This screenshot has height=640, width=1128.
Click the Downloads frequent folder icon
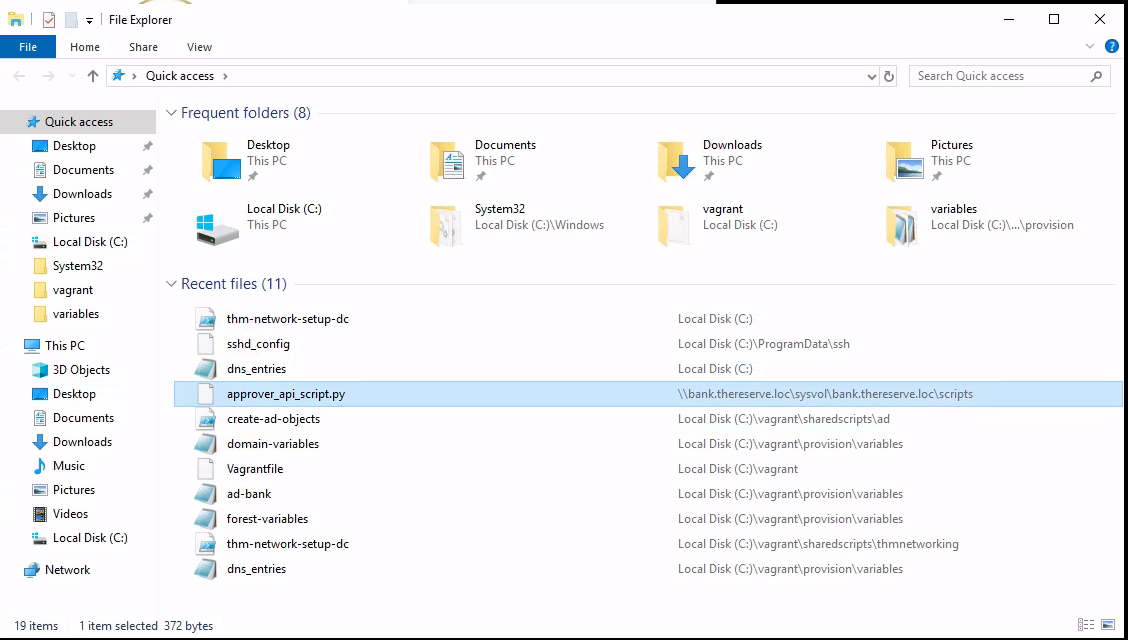click(x=676, y=161)
